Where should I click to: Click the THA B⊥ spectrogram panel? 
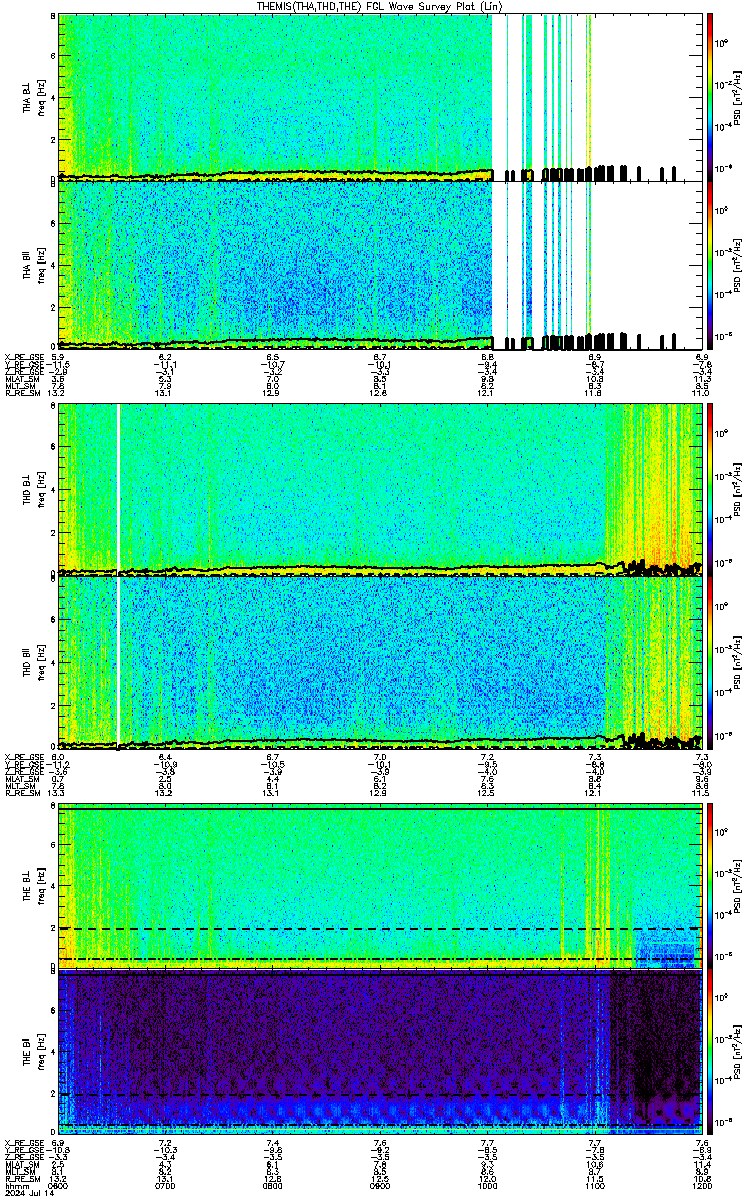[380, 97]
